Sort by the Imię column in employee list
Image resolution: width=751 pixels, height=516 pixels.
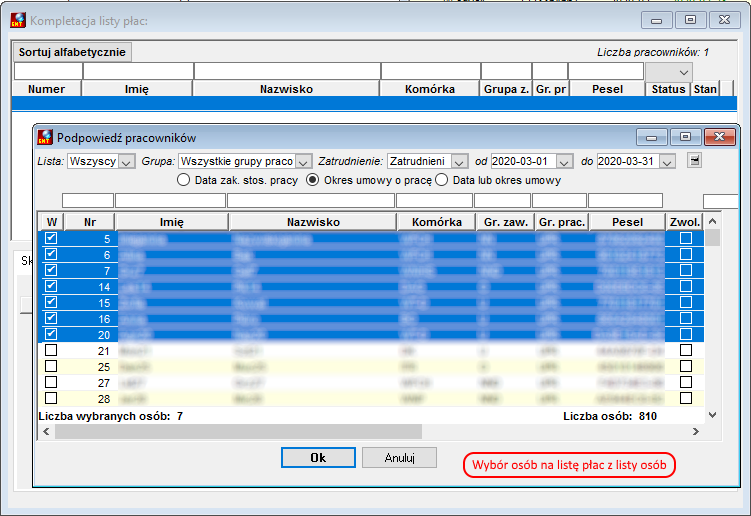(172, 222)
